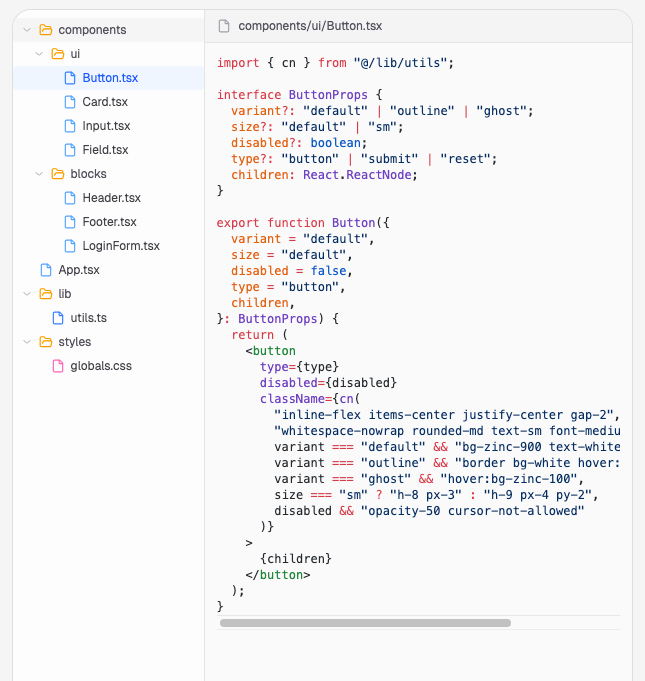Image resolution: width=645 pixels, height=681 pixels.
Task: Click the App.tsx file icon
Action: [x=46, y=270]
